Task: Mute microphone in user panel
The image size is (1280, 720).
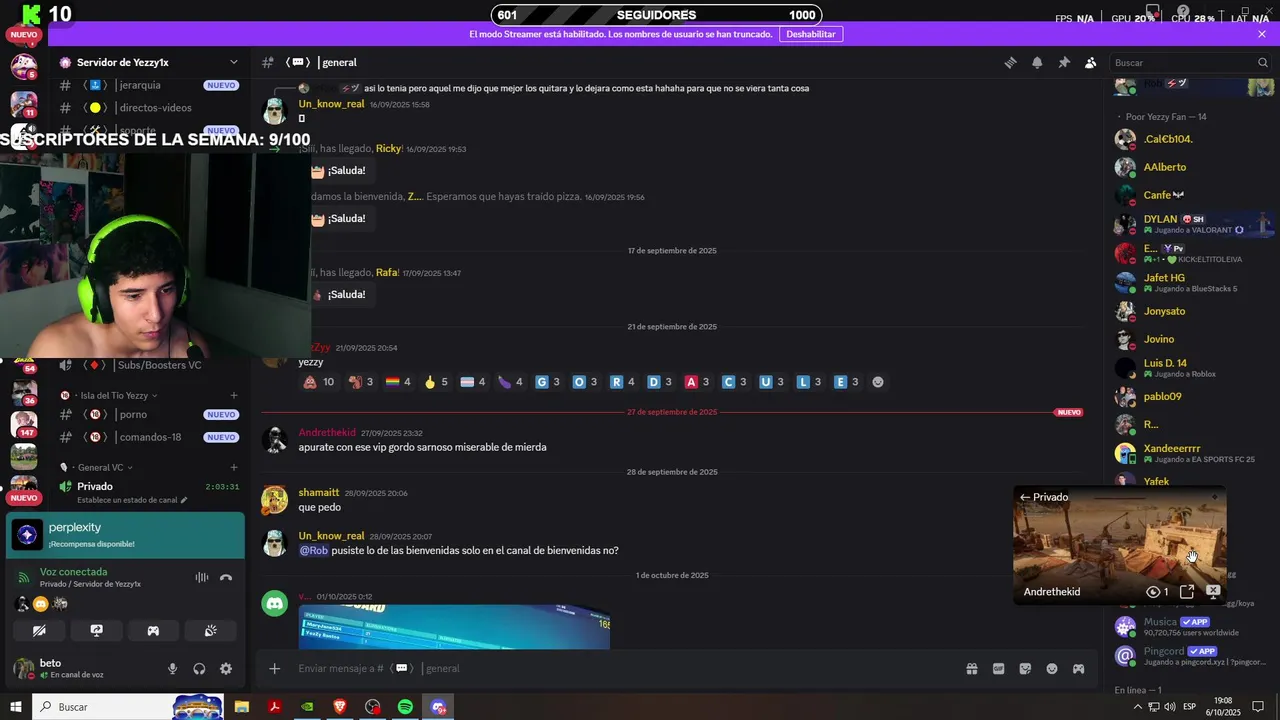Action: pyautogui.click(x=172, y=669)
